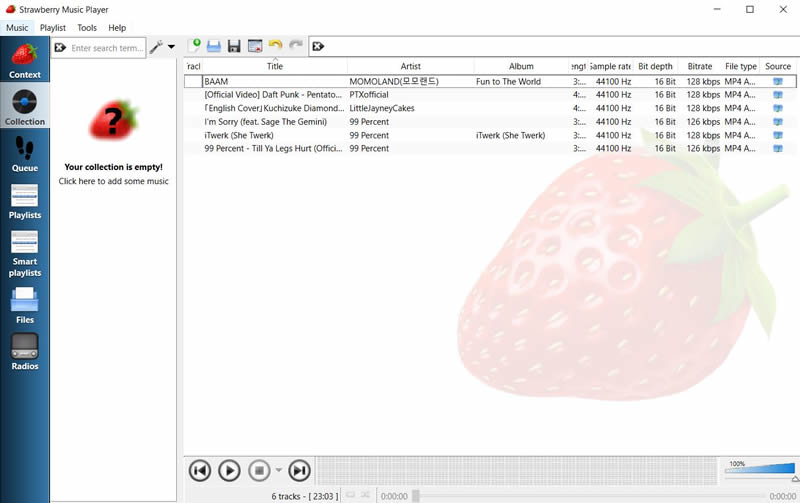Open the Smart playlists sidebar tab

point(24,253)
